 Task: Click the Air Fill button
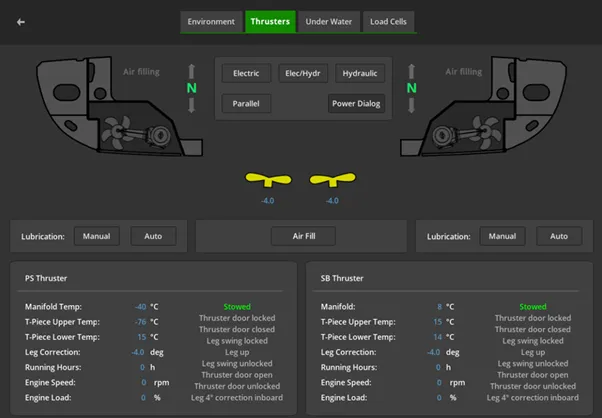tap(304, 236)
